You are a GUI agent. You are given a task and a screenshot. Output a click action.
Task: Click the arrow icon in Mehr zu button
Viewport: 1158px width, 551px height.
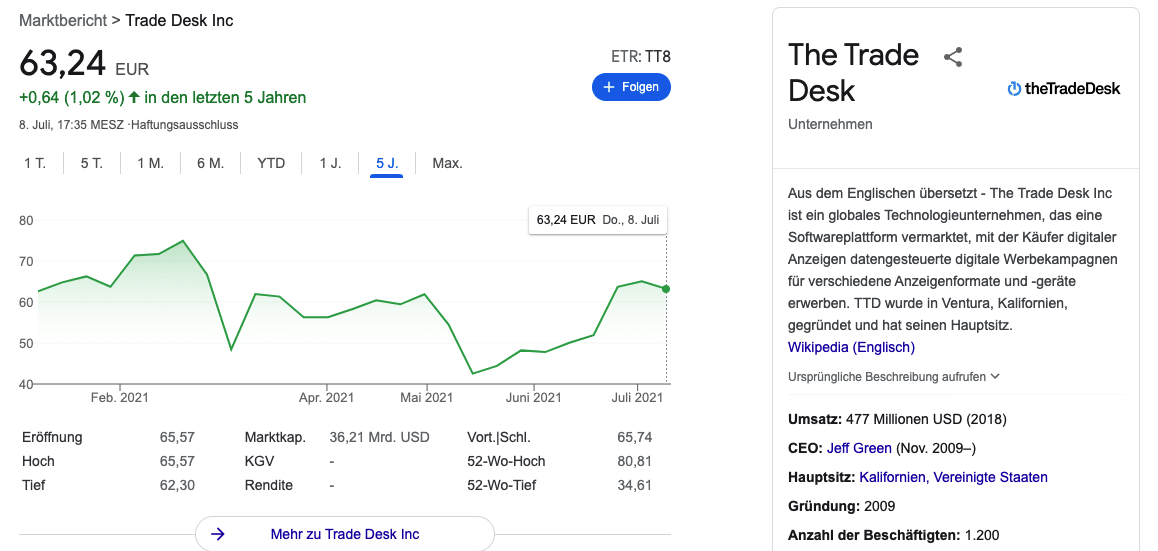coord(217,534)
